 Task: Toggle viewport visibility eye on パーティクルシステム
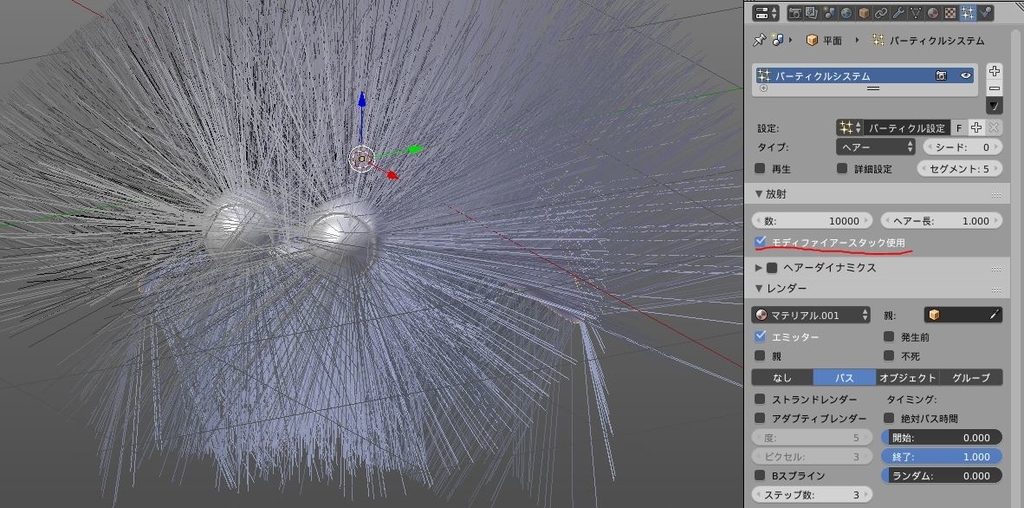coord(967,76)
